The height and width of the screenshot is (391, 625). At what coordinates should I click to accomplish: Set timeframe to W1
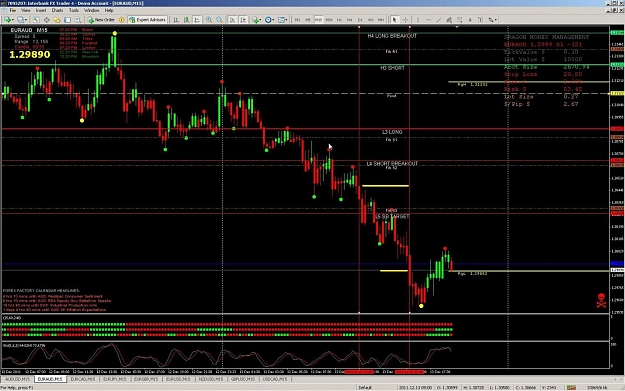click(371, 20)
